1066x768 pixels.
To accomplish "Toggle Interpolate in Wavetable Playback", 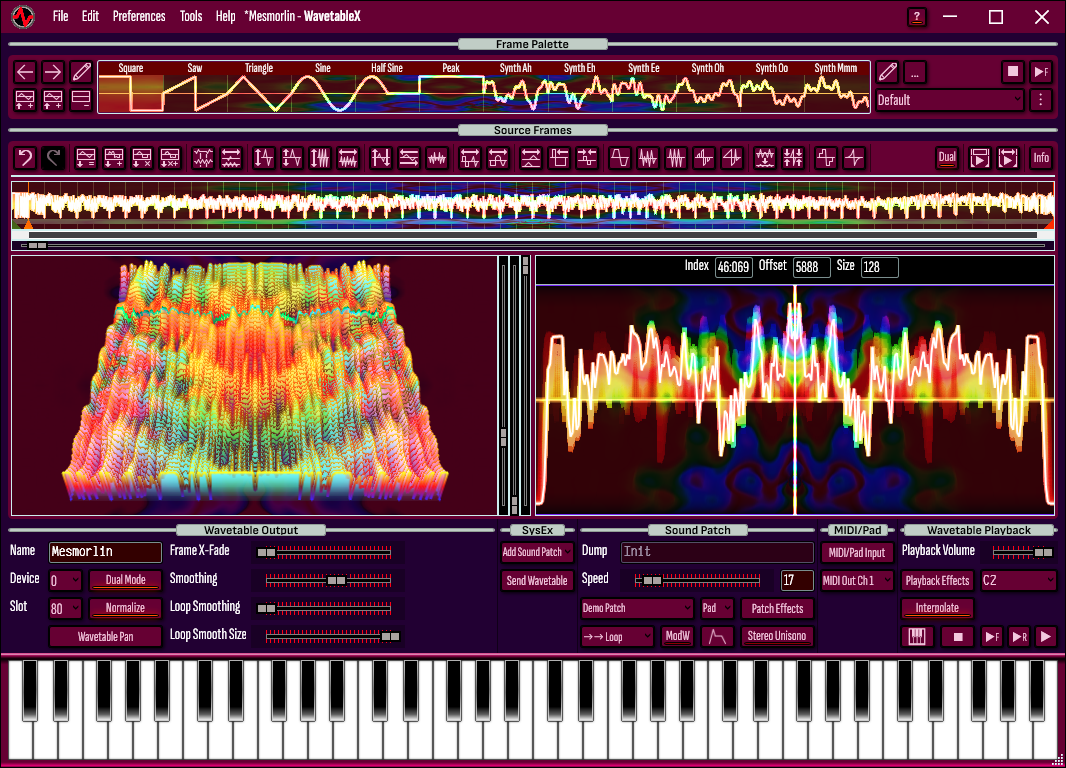I will [937, 608].
